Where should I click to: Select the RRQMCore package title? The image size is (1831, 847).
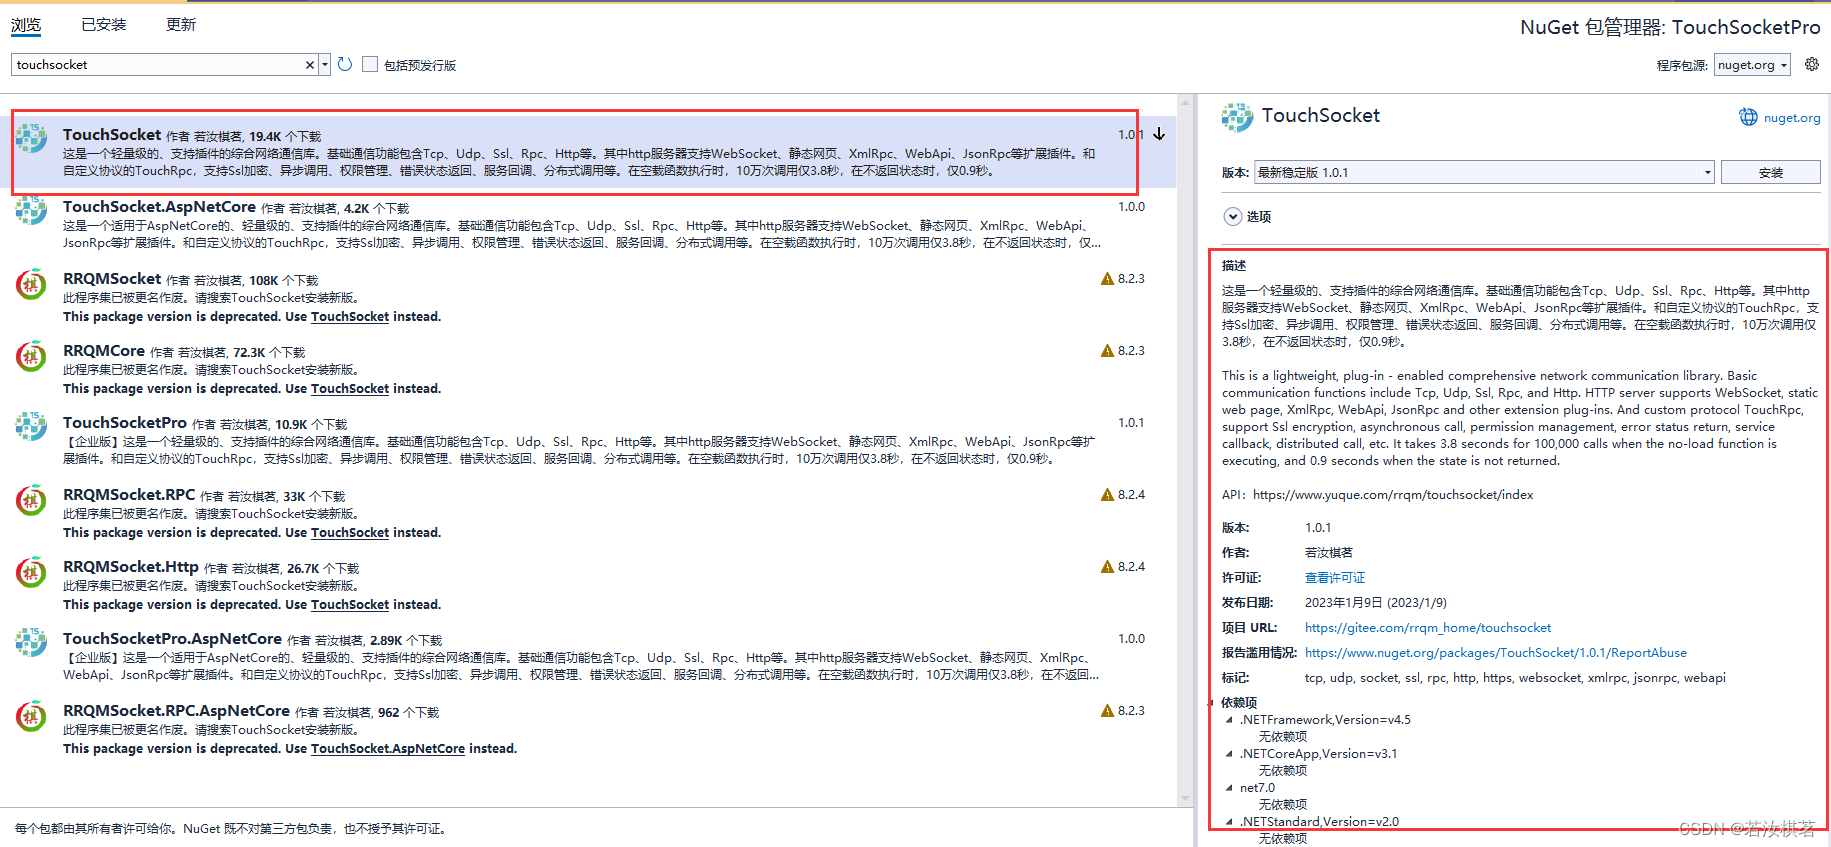pos(104,351)
